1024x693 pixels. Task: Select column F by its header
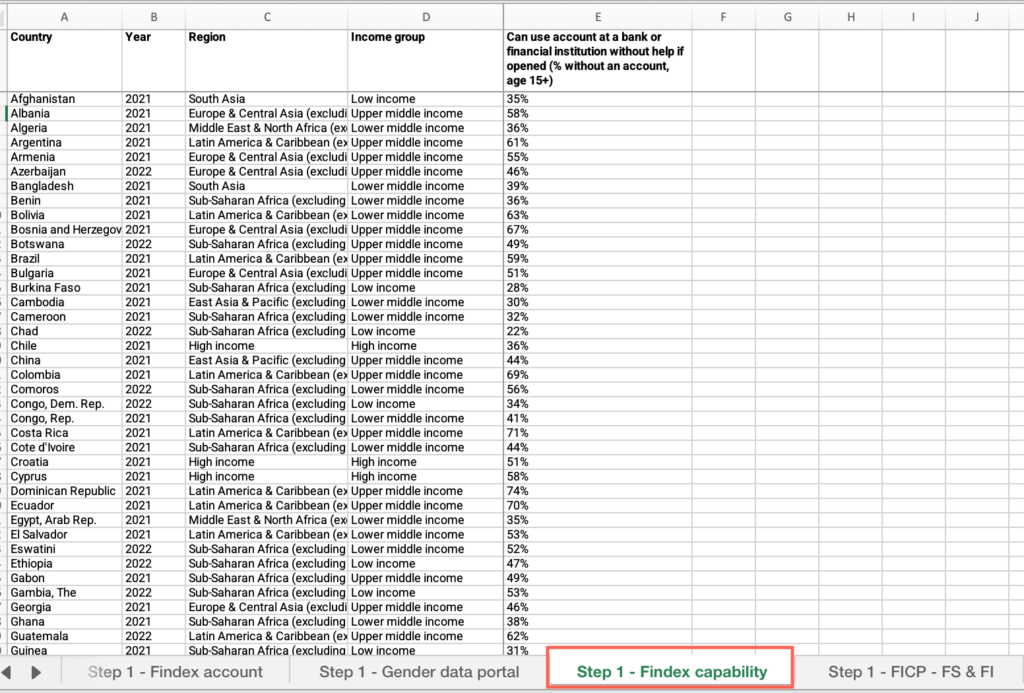tap(724, 17)
